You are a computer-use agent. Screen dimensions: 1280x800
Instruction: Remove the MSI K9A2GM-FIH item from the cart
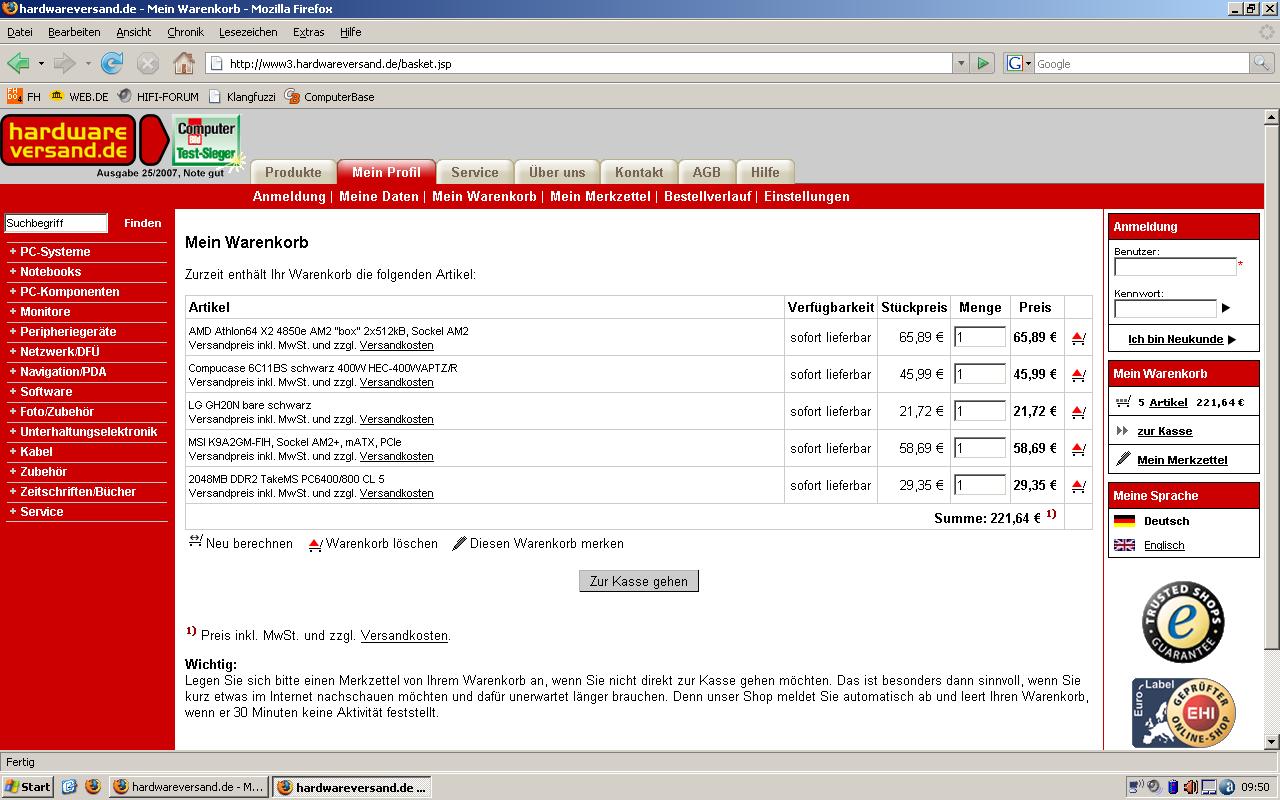click(x=1078, y=449)
